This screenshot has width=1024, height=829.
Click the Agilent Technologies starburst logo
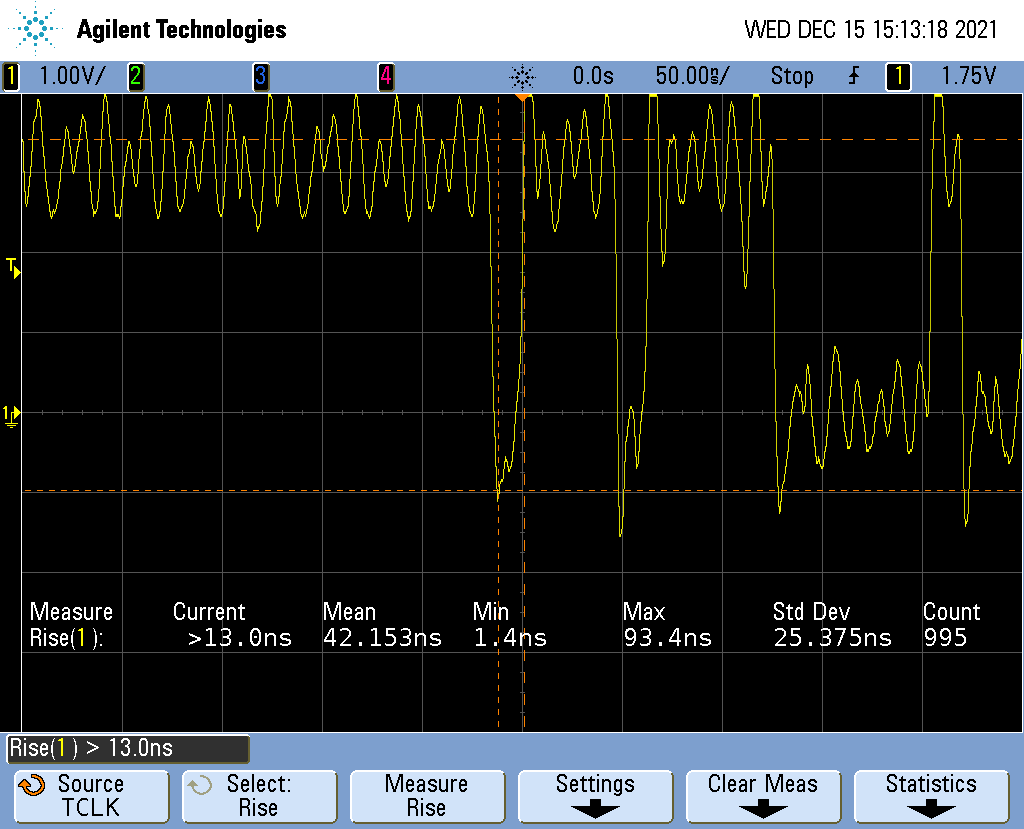pos(38,30)
